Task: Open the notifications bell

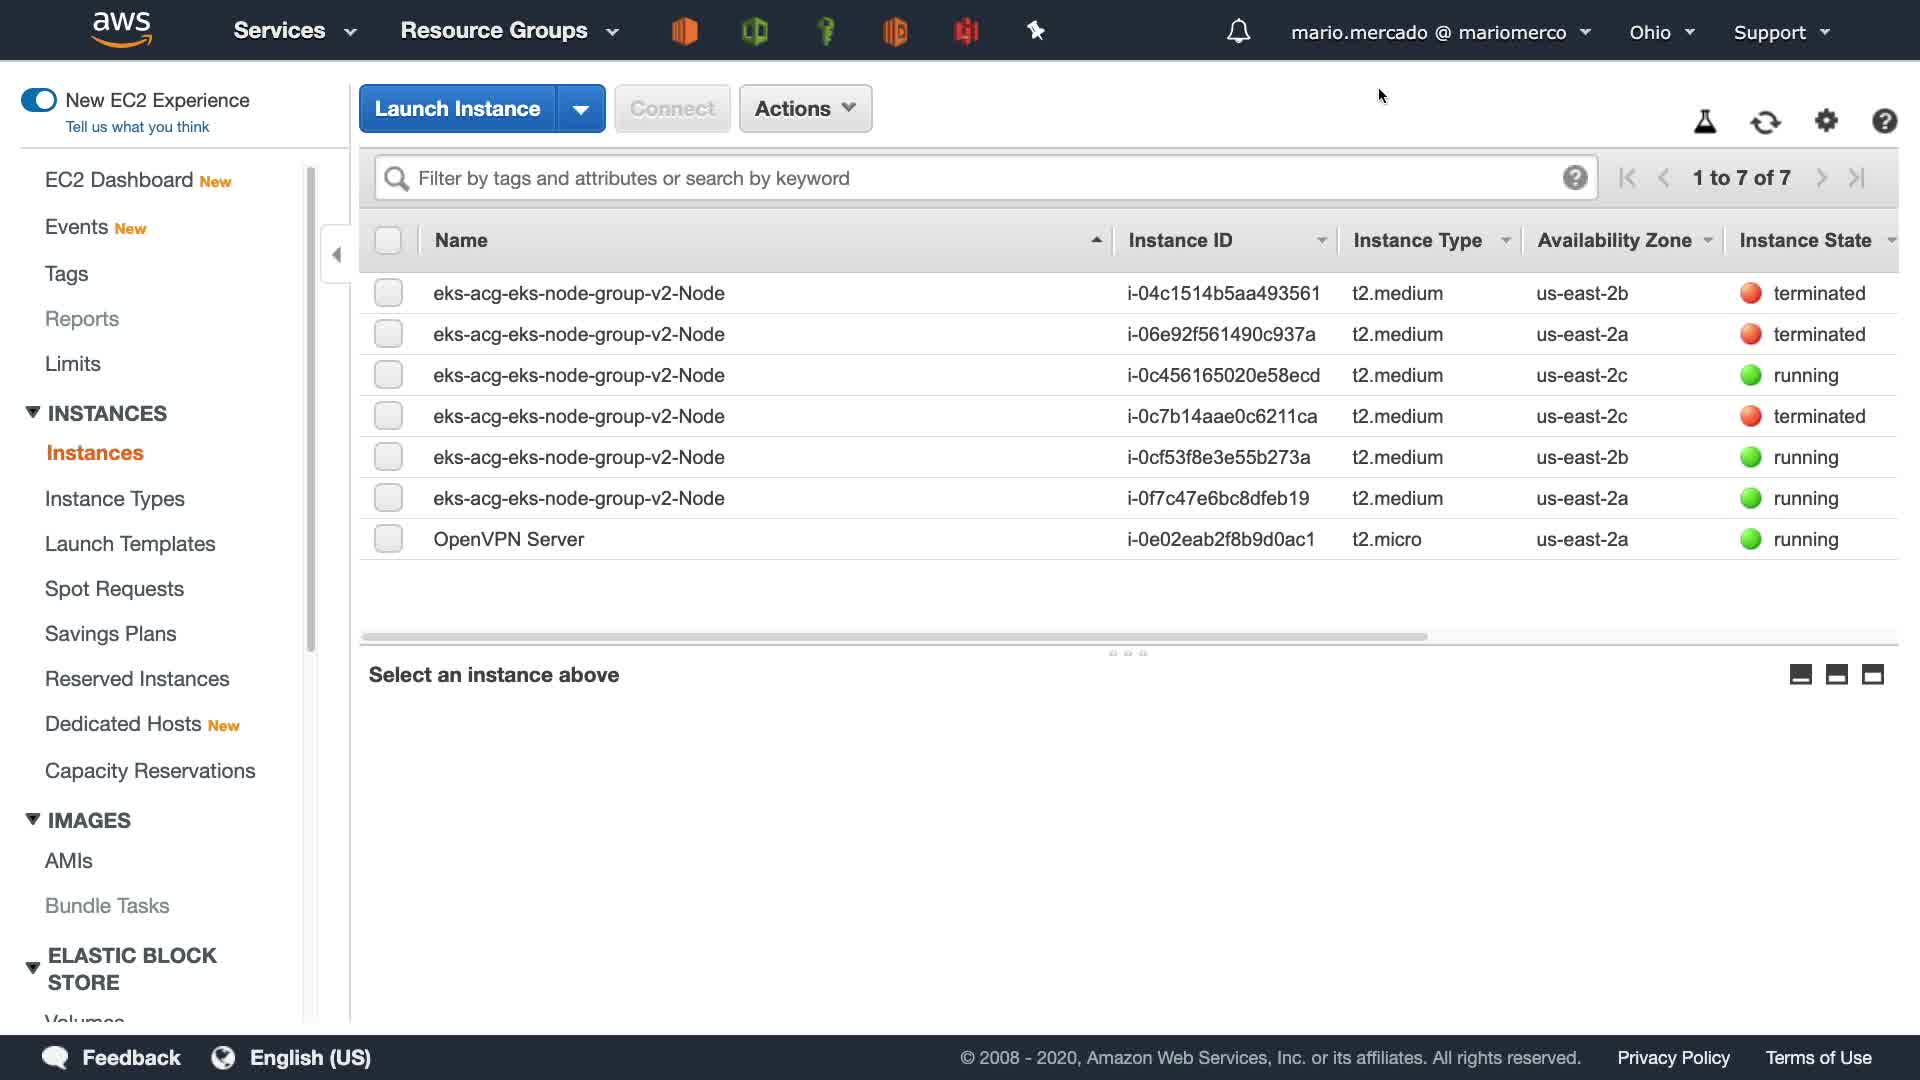Action: [x=1238, y=32]
